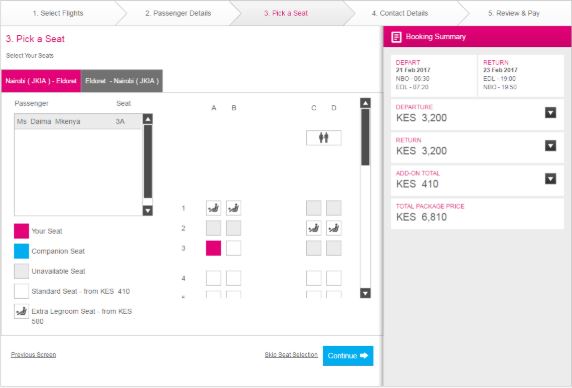Select extra legroom seat 1B

[x=233, y=208]
